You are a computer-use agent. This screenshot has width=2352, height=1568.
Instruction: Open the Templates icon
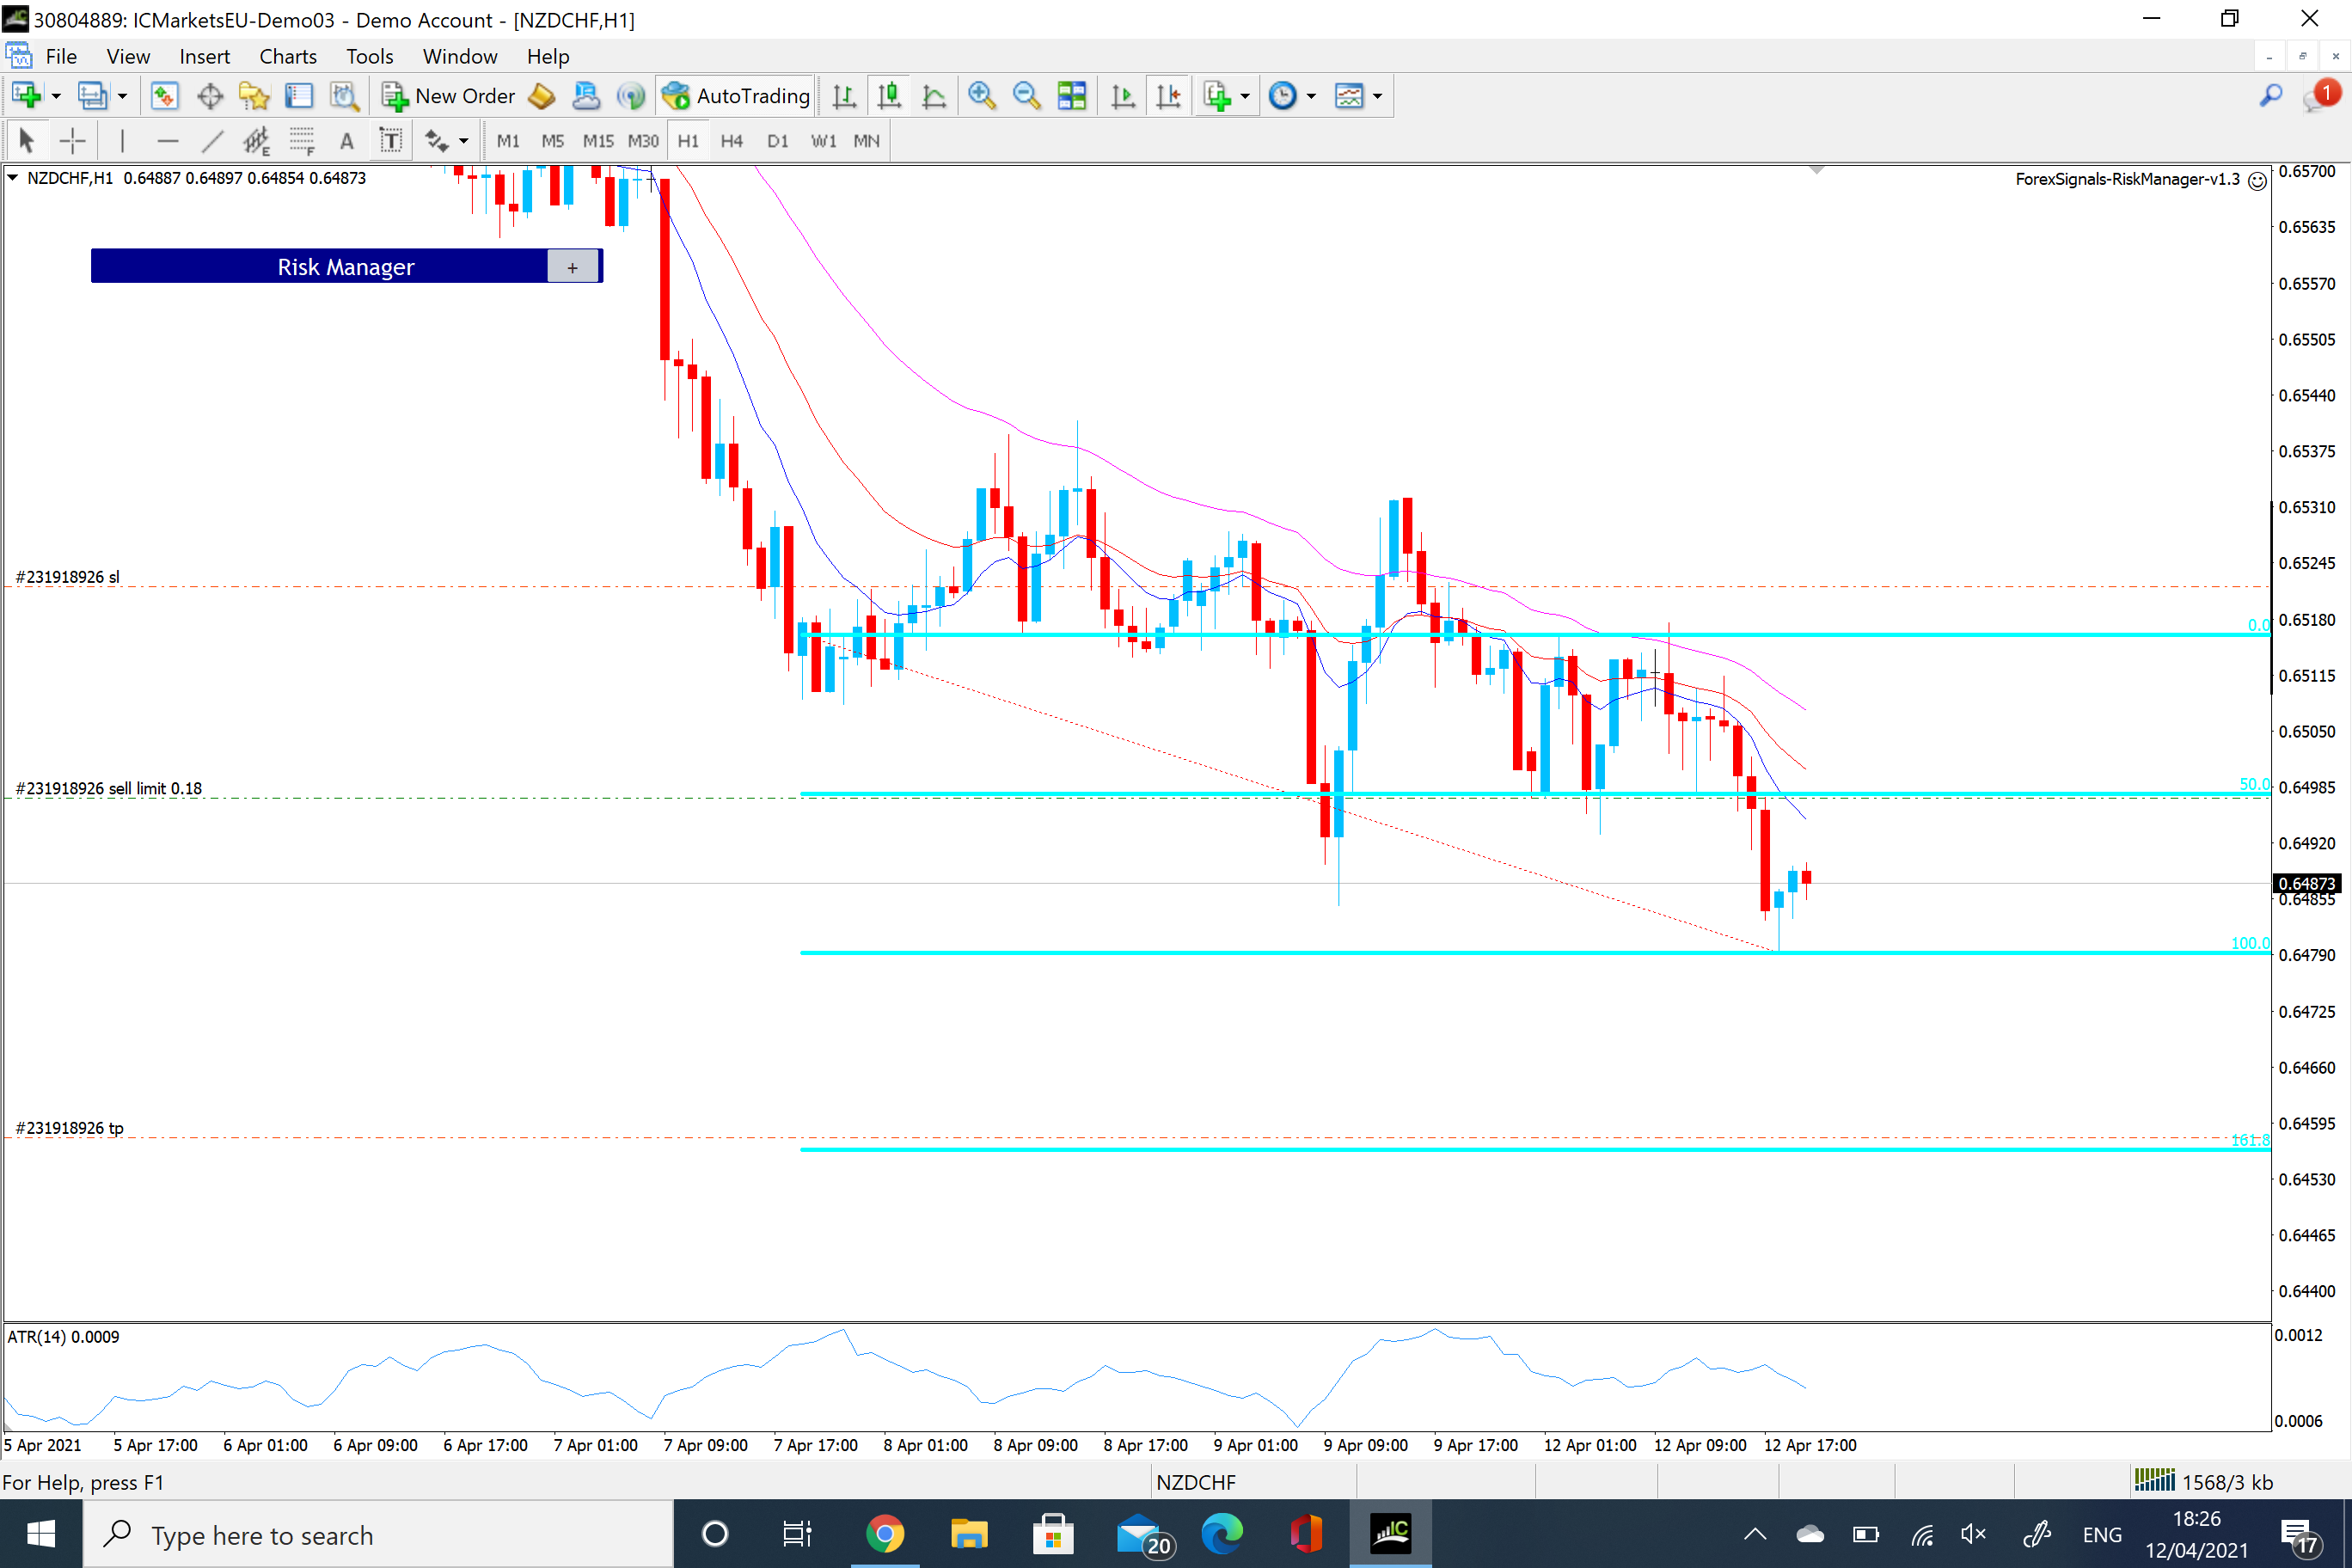pyautogui.click(x=1349, y=96)
